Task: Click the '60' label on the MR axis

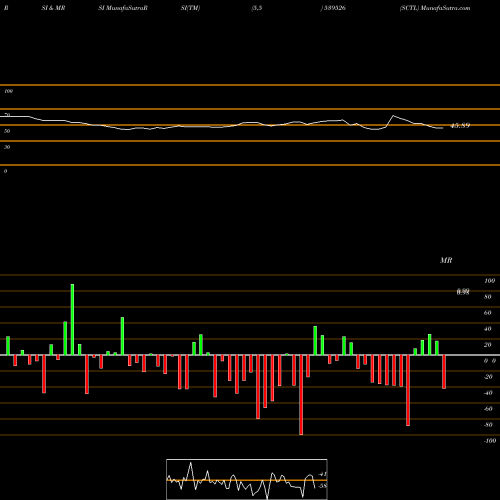Action: click(x=487, y=313)
